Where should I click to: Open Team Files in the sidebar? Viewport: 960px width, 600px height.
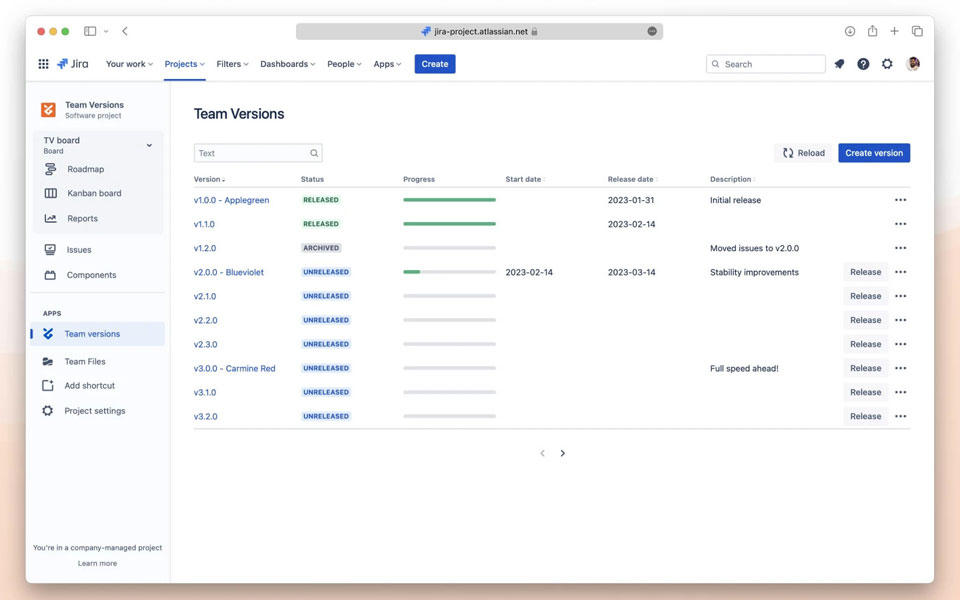click(x=85, y=362)
